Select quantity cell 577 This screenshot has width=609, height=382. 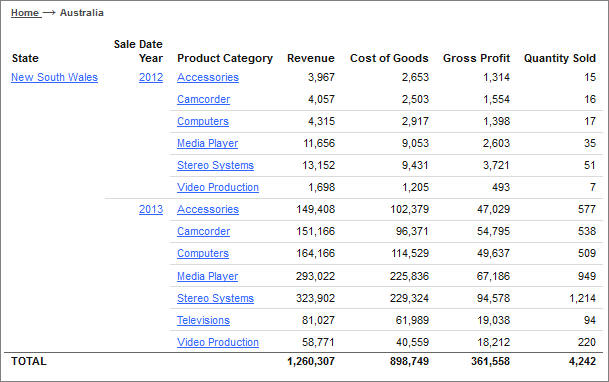586,209
